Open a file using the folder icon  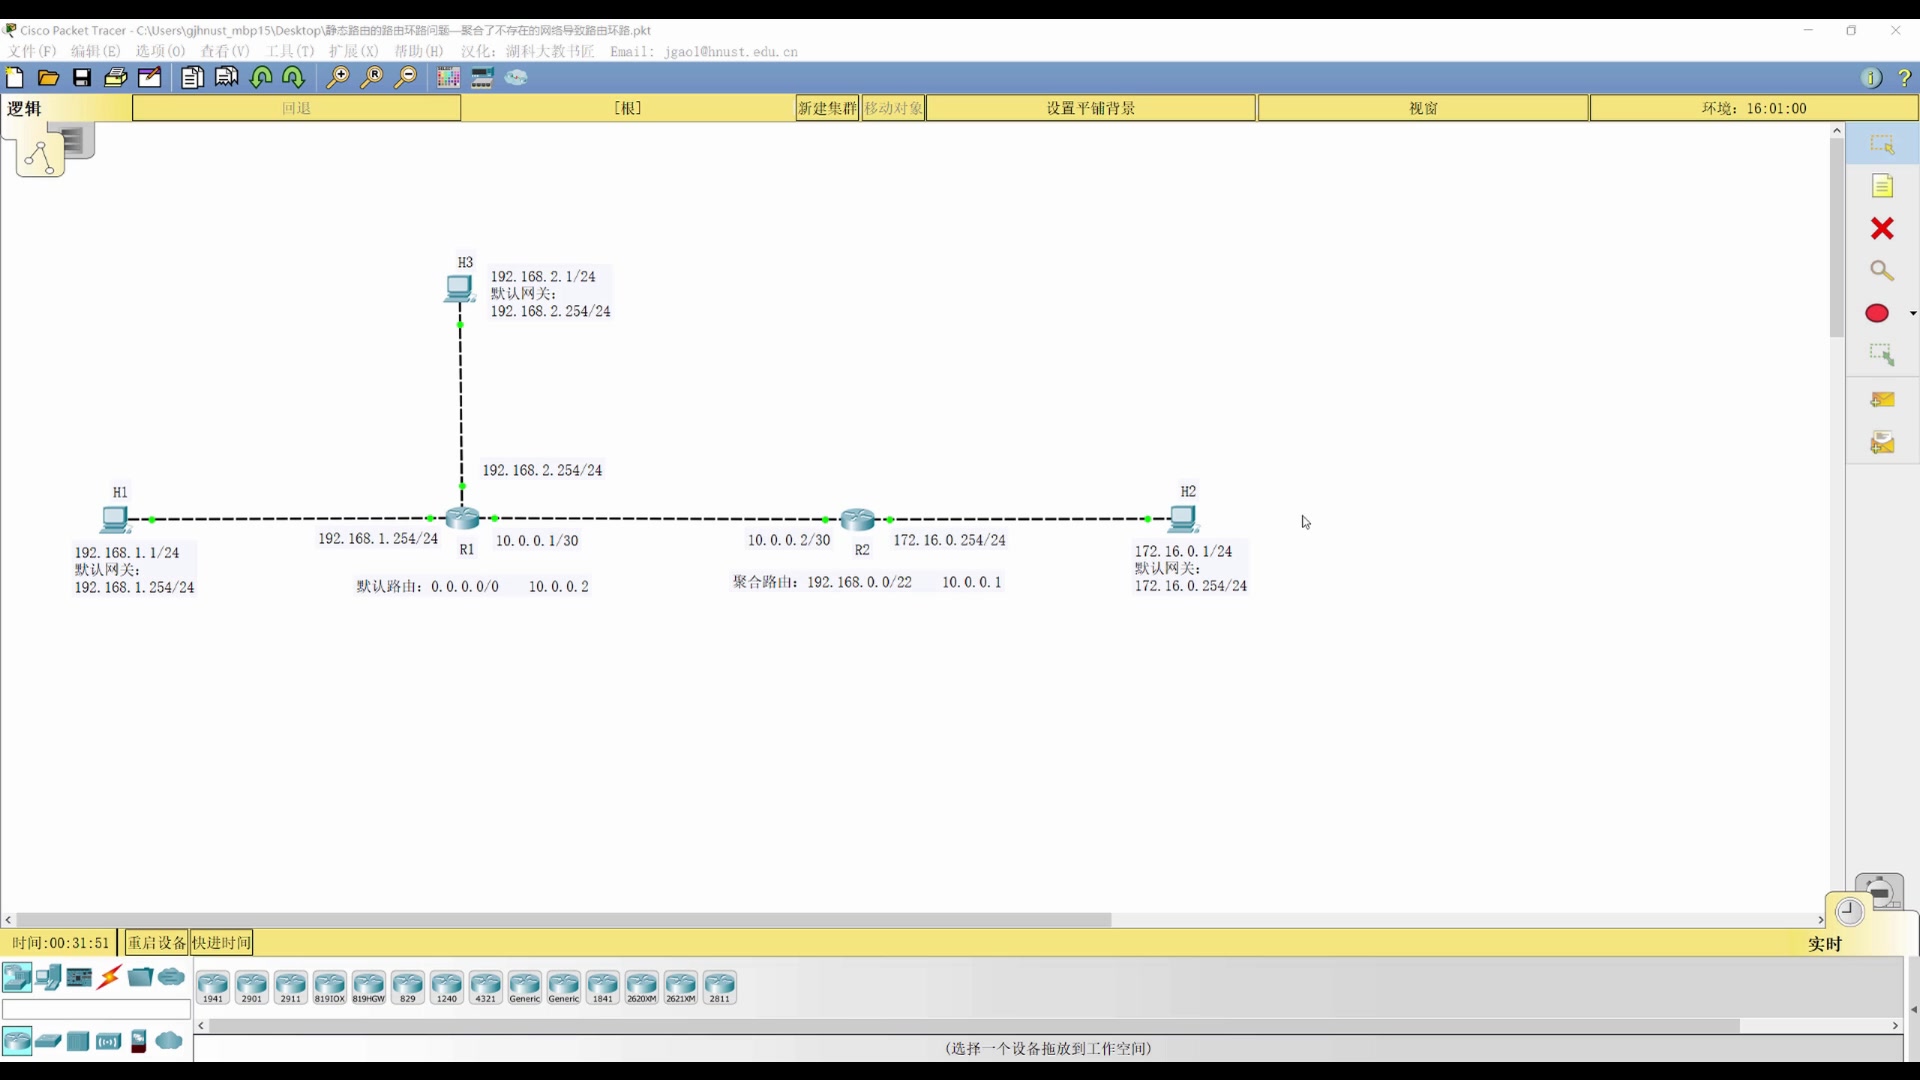point(48,78)
